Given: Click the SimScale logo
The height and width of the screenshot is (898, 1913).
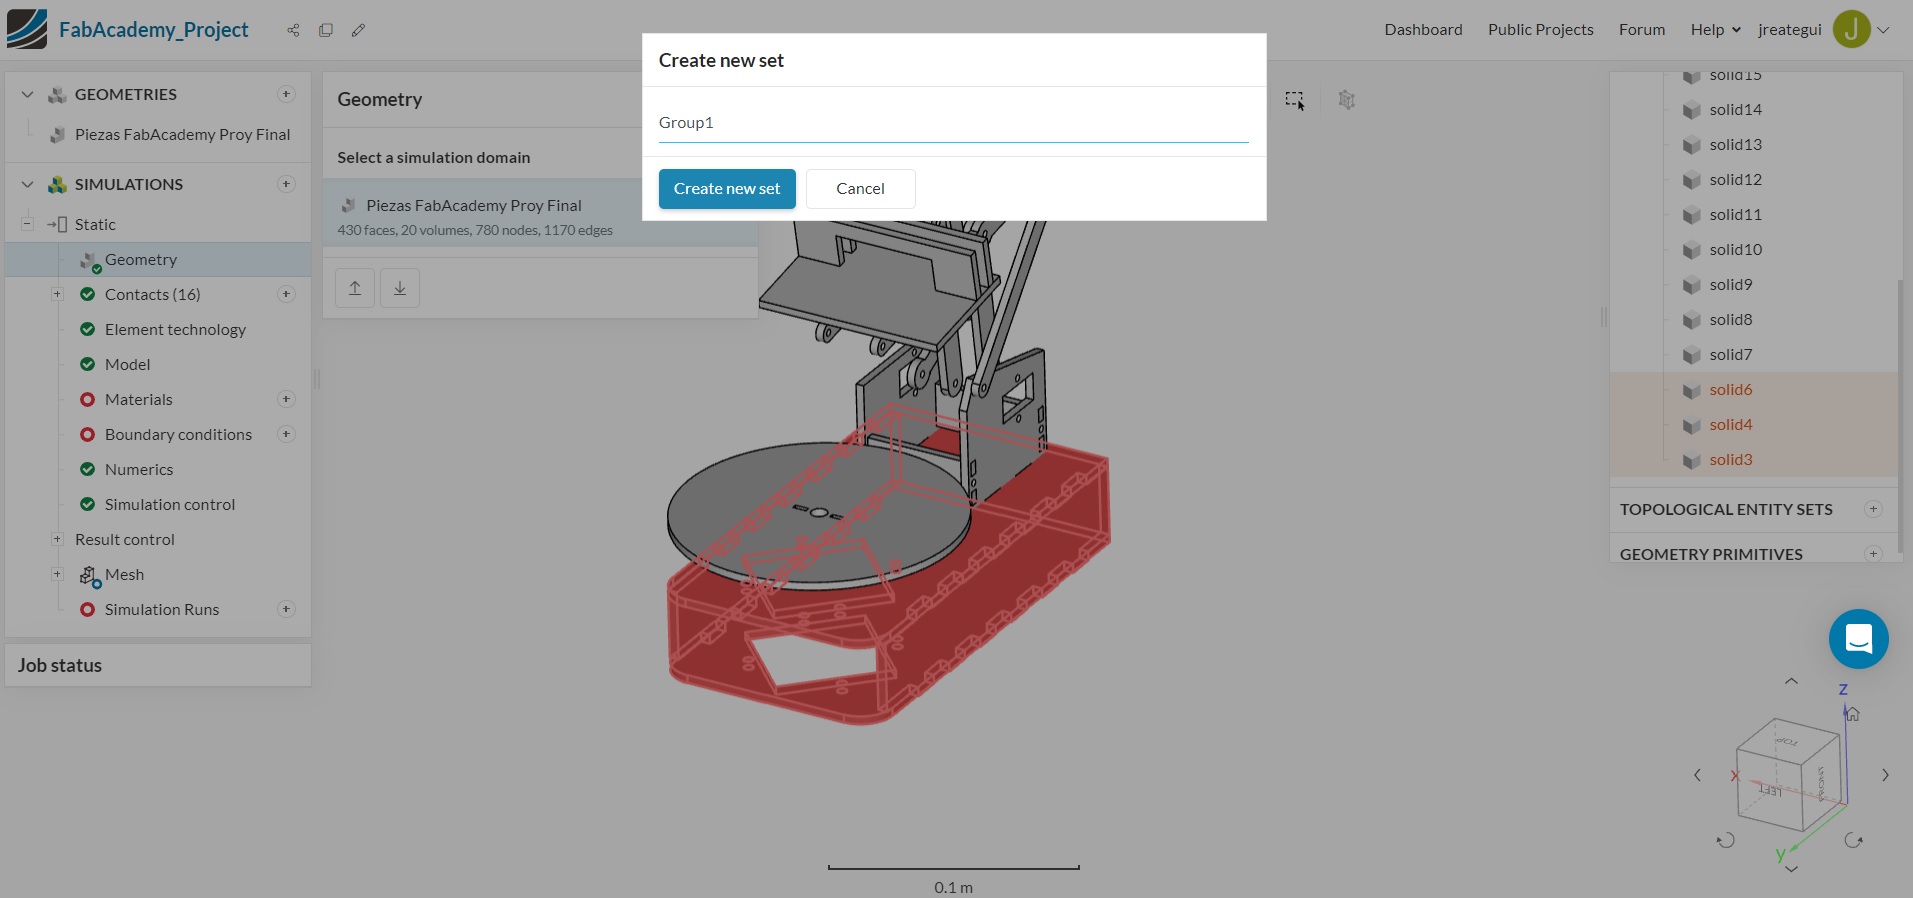Looking at the screenshot, I should tap(27, 29).
